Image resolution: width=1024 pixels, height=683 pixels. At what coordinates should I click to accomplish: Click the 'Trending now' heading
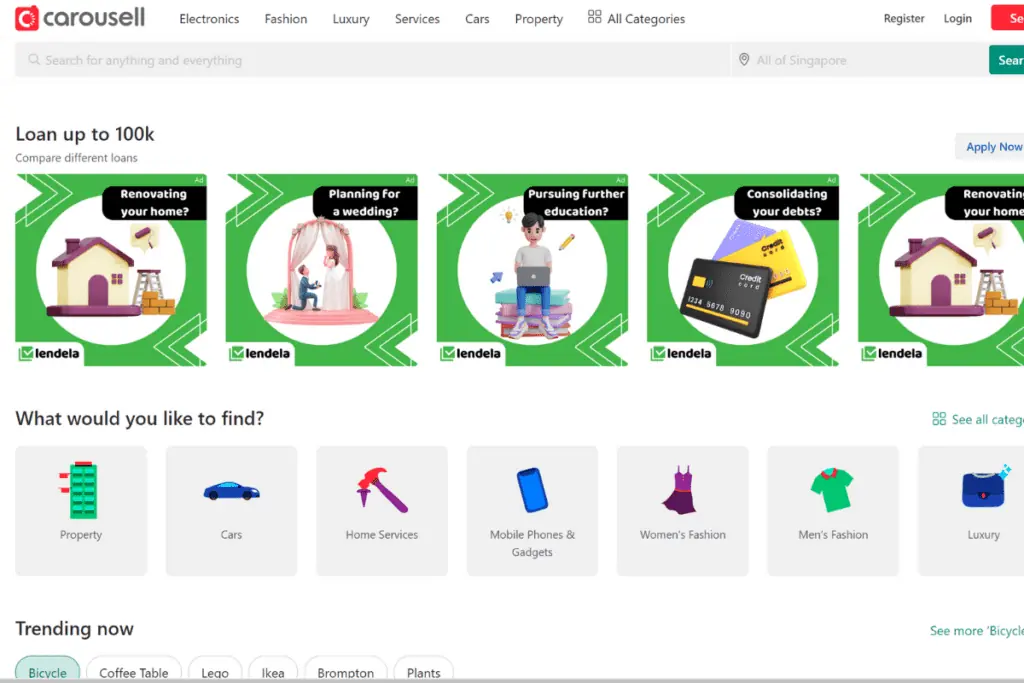point(74,628)
